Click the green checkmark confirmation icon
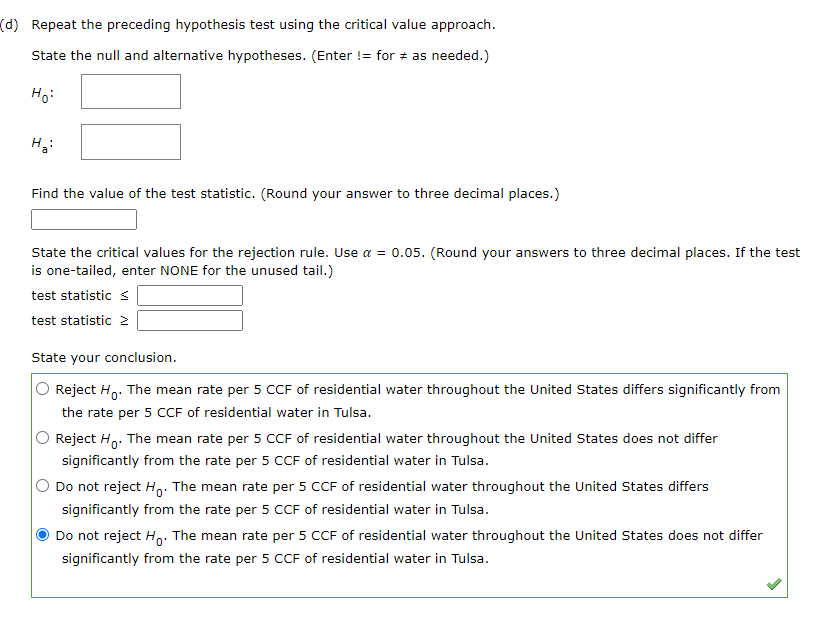The width and height of the screenshot is (822, 633). (773, 583)
